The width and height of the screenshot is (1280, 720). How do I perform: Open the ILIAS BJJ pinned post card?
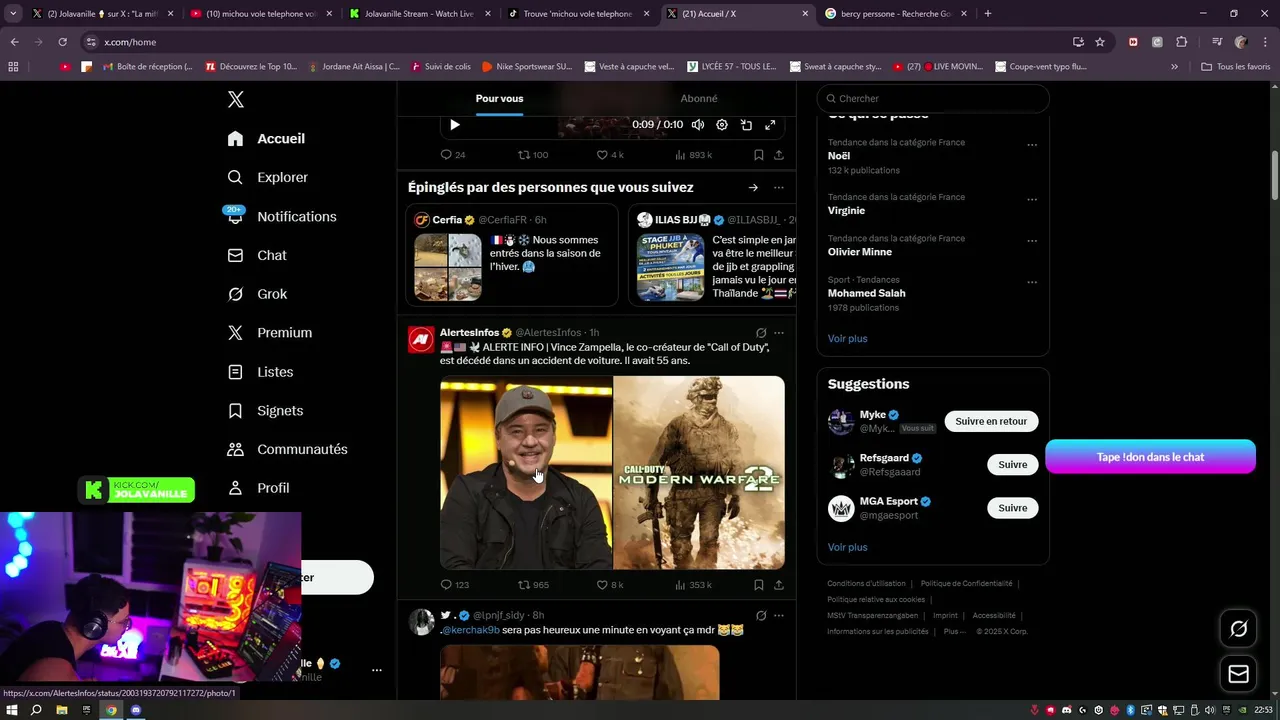tap(712, 255)
